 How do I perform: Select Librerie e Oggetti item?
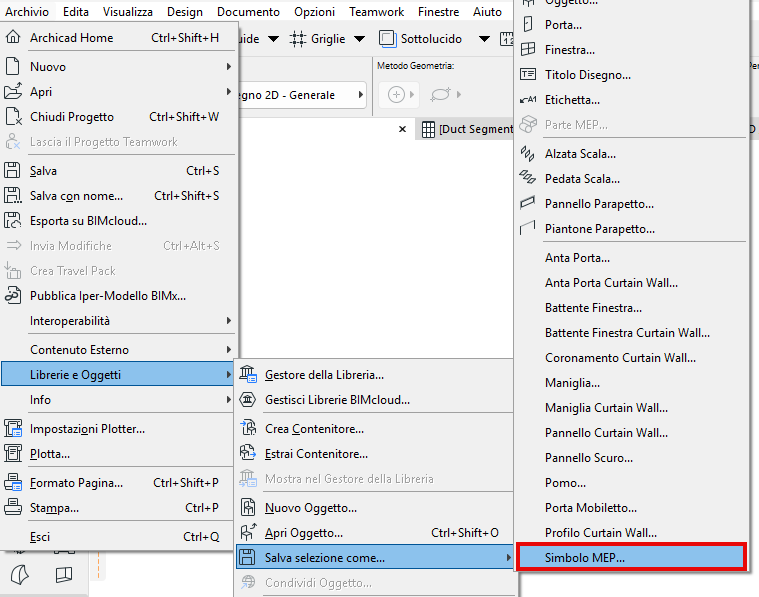tap(118, 374)
